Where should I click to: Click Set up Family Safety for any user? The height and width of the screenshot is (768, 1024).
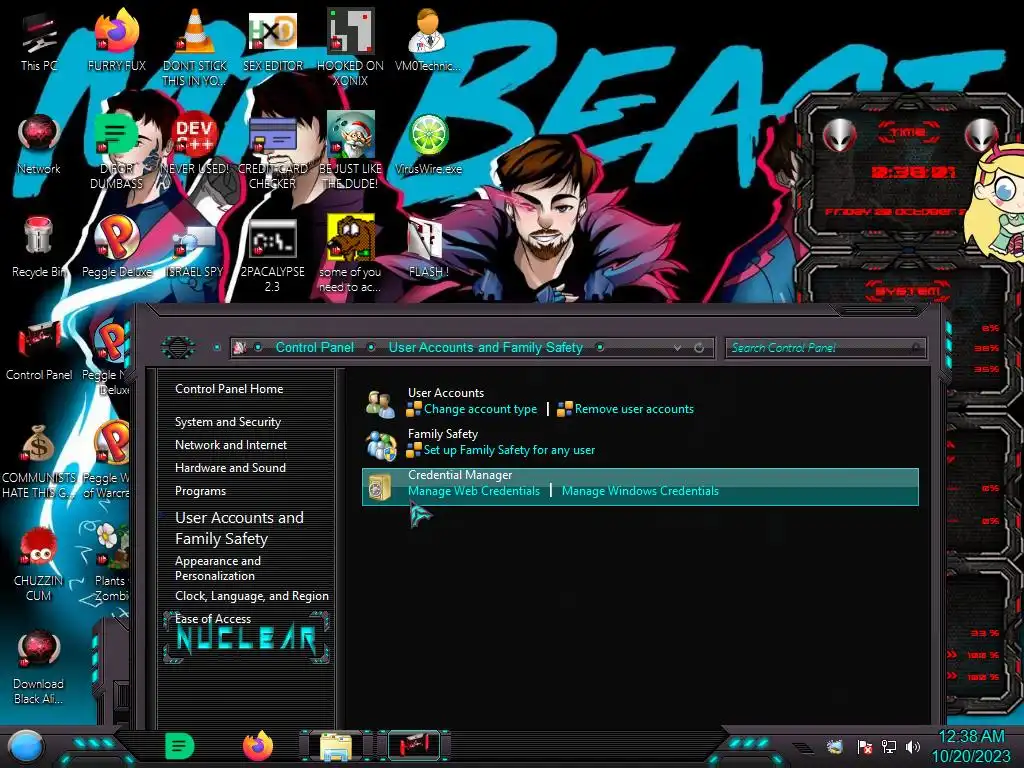coord(509,450)
